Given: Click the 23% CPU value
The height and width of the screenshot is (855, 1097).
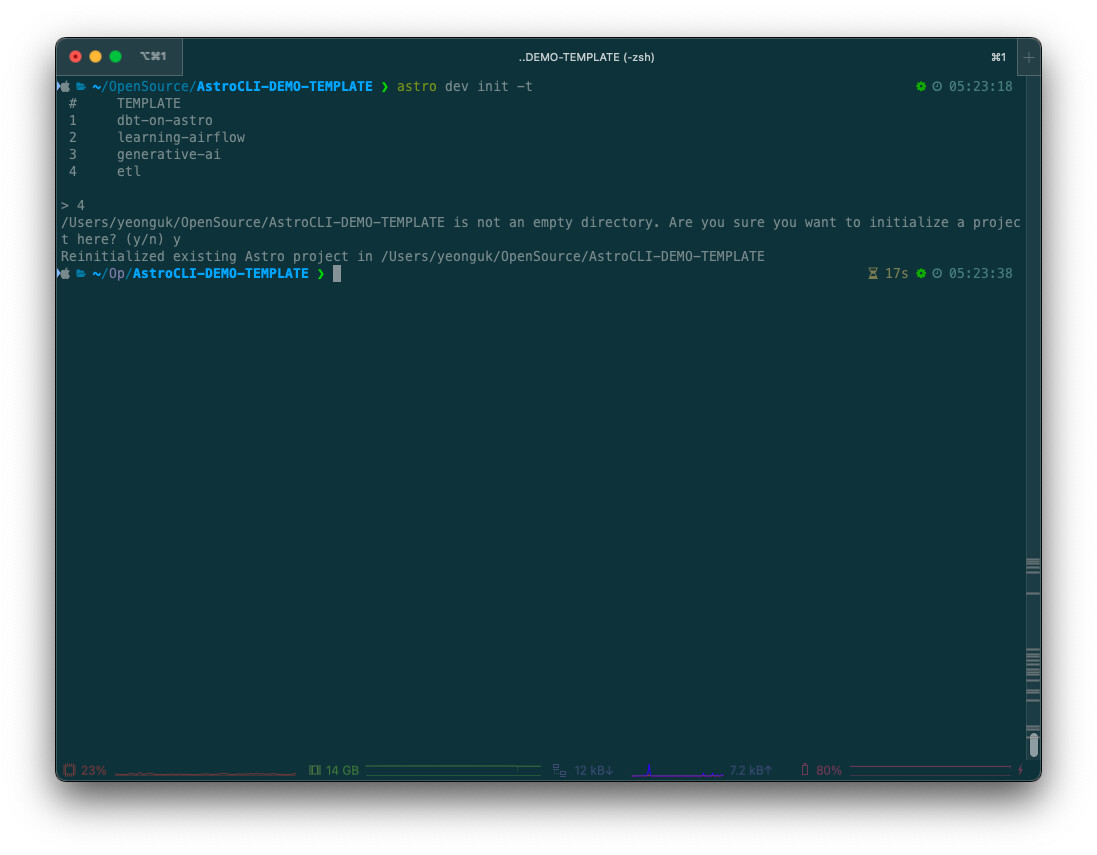Looking at the screenshot, I should (x=94, y=770).
